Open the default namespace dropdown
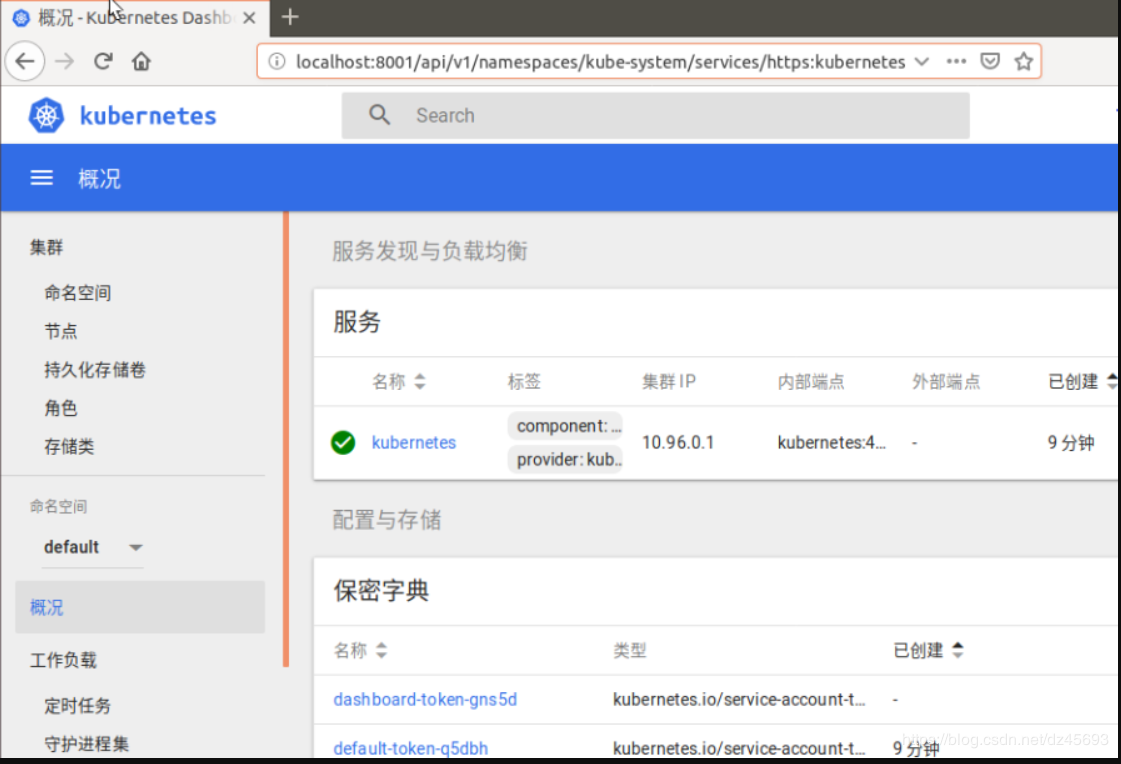Screen dimensions: 1121x764 93,547
